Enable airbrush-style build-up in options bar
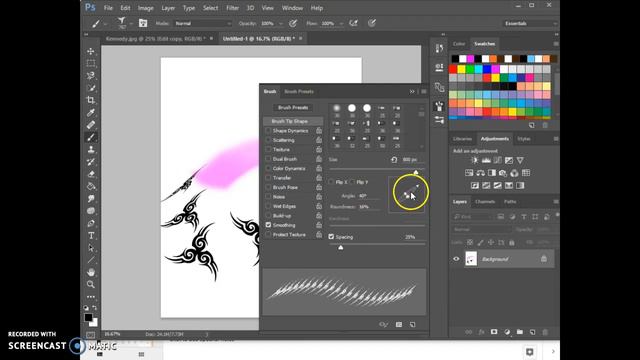640x360 pixels. pos(353,23)
